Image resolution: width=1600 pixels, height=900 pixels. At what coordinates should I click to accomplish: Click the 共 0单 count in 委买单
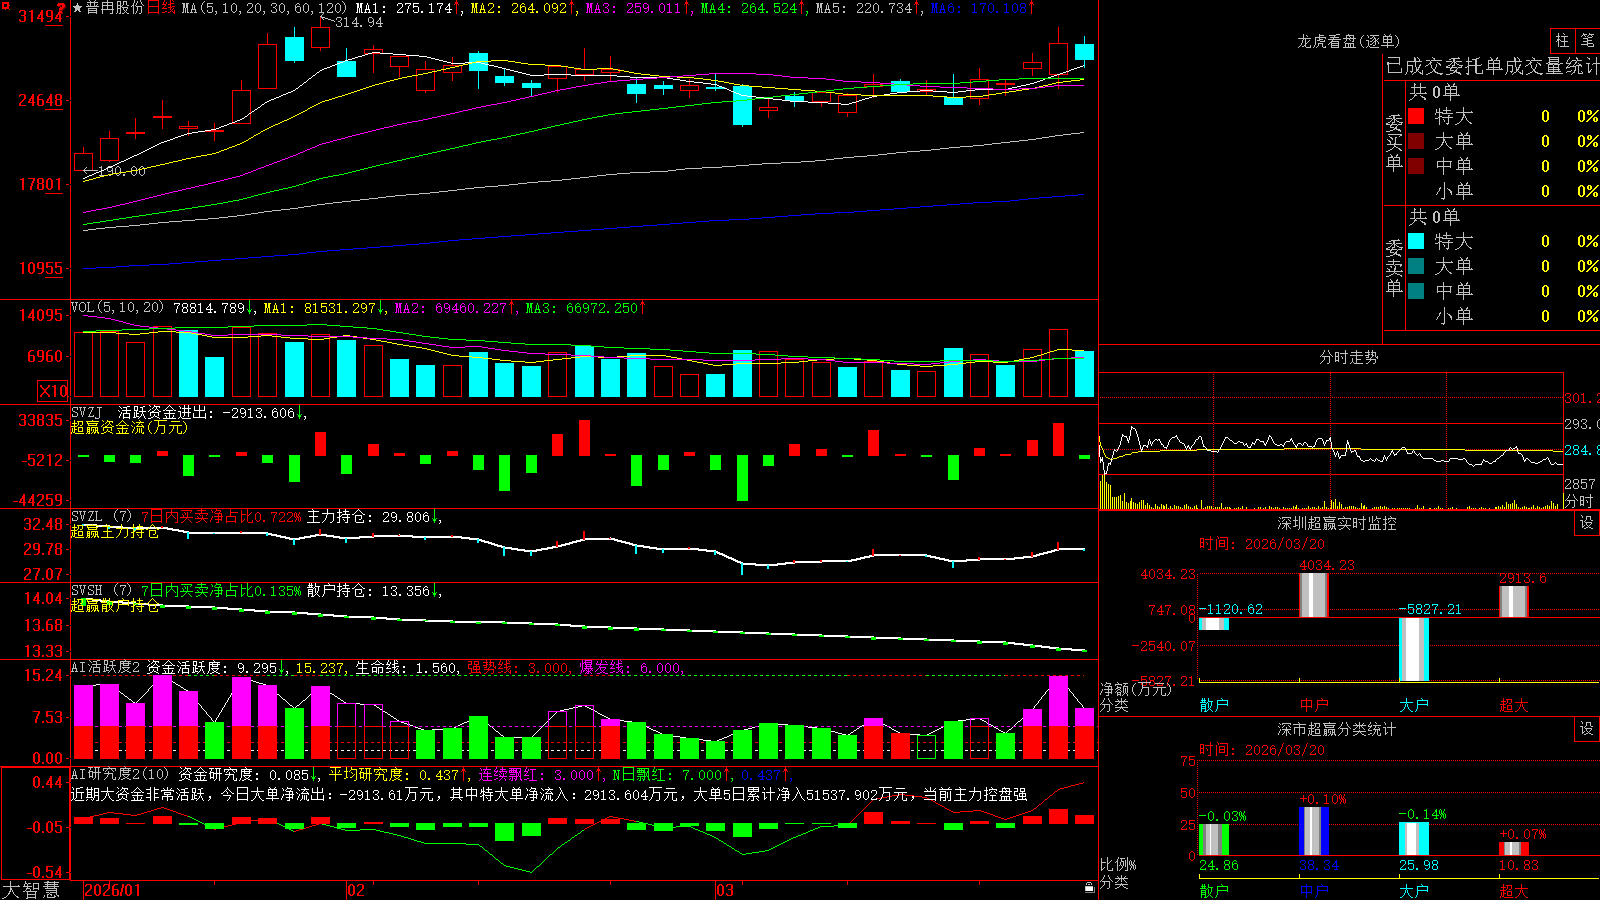click(1434, 91)
